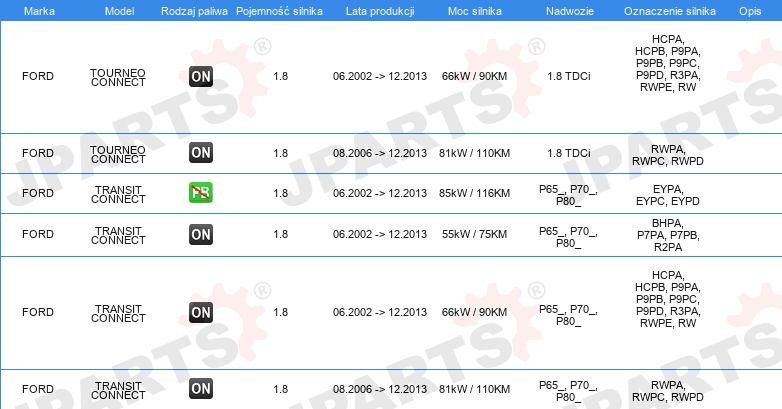Image resolution: width=782 pixels, height=409 pixels.
Task: Click the ON fuel icon for Transit Connect 66kW
Action: 201,312
